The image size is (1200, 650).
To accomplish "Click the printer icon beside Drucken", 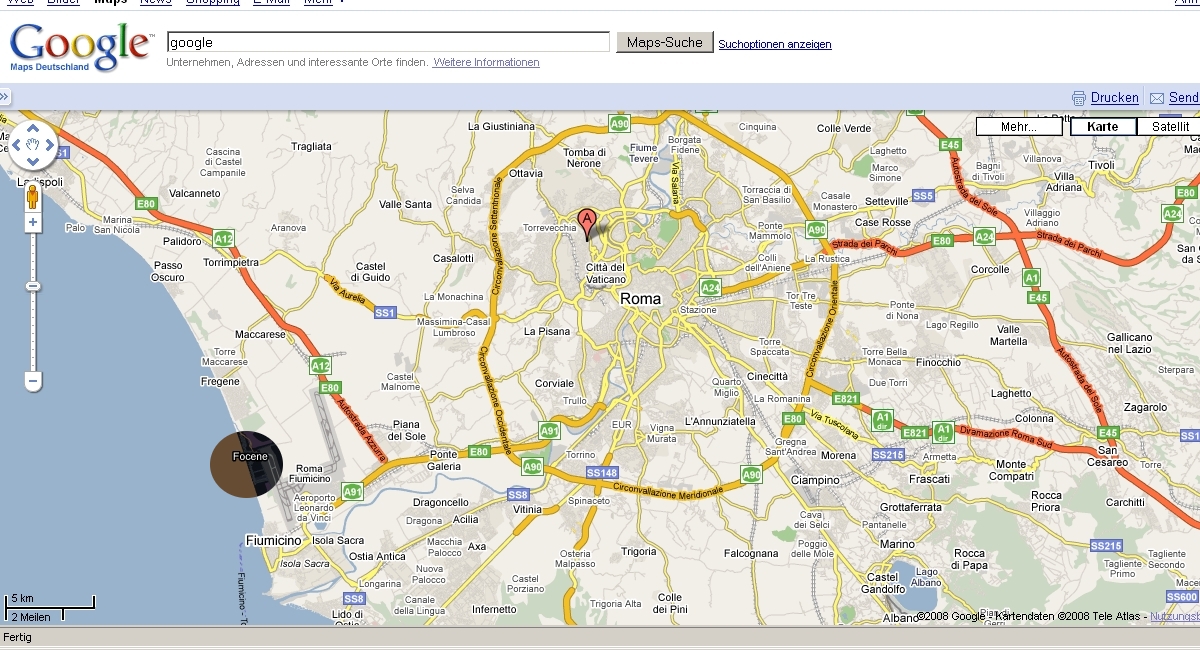I will (x=1079, y=98).
